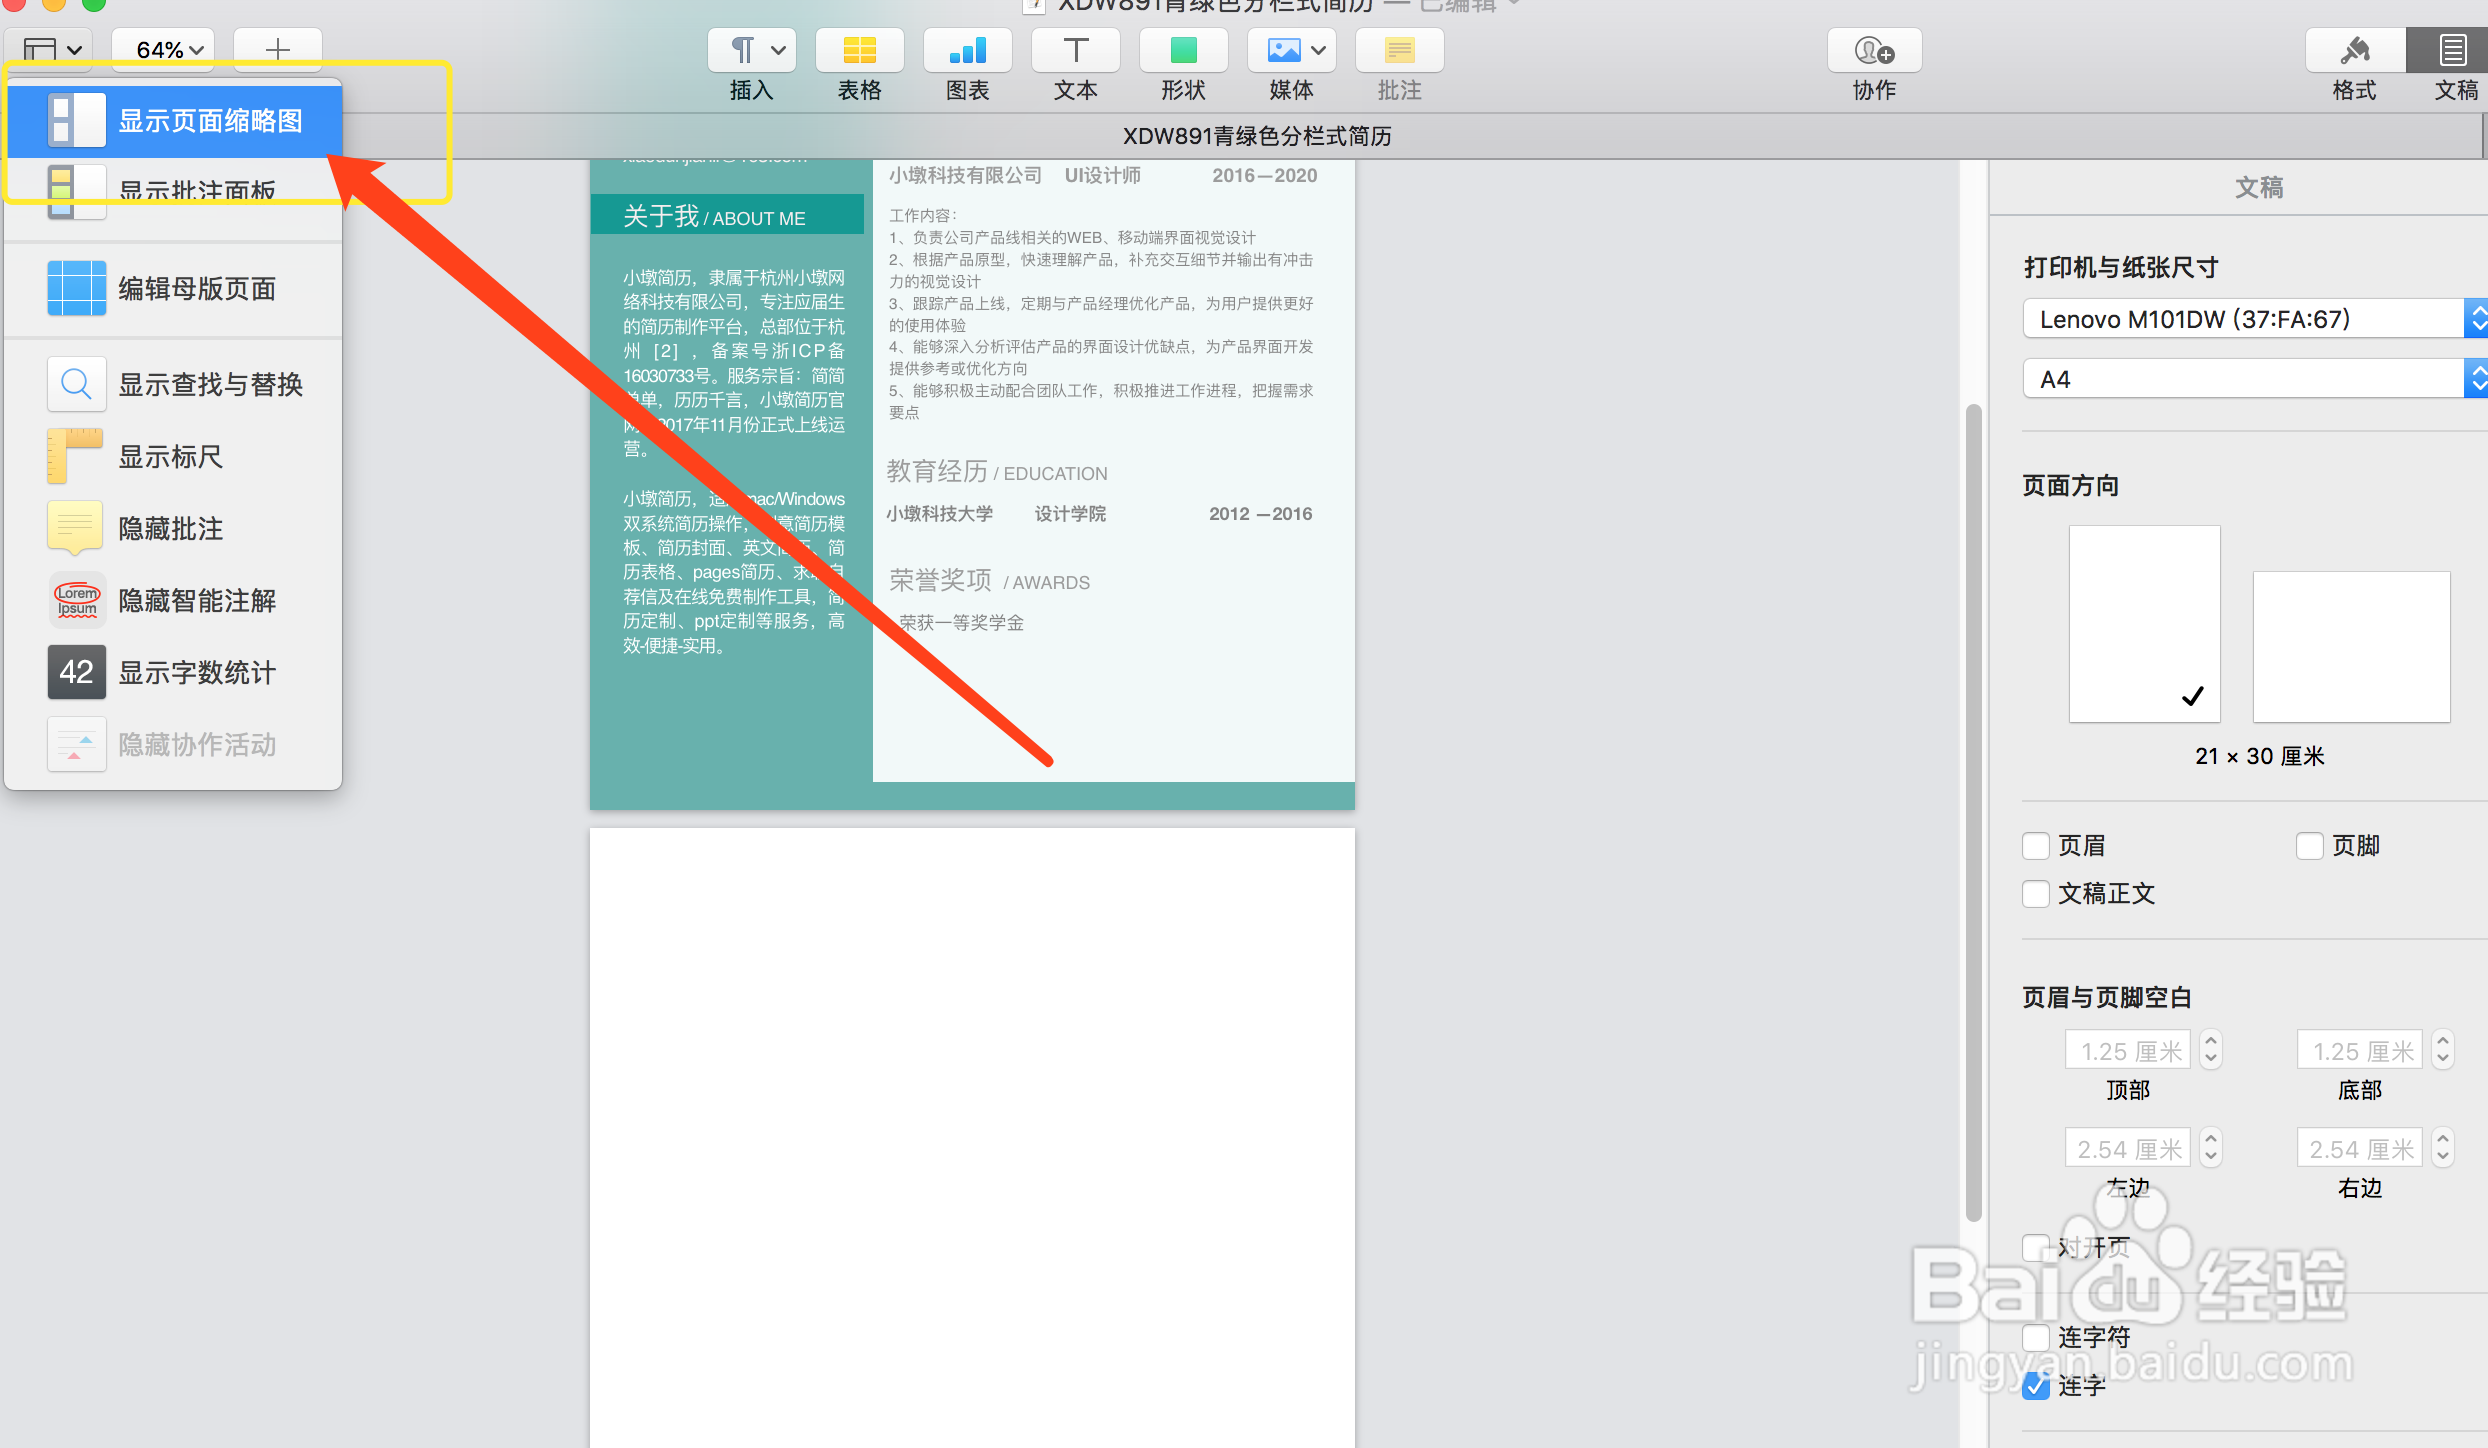This screenshot has height=1448, width=2488.
Task: Choose 显示页面缩略图 menu item
Action: (x=209, y=121)
